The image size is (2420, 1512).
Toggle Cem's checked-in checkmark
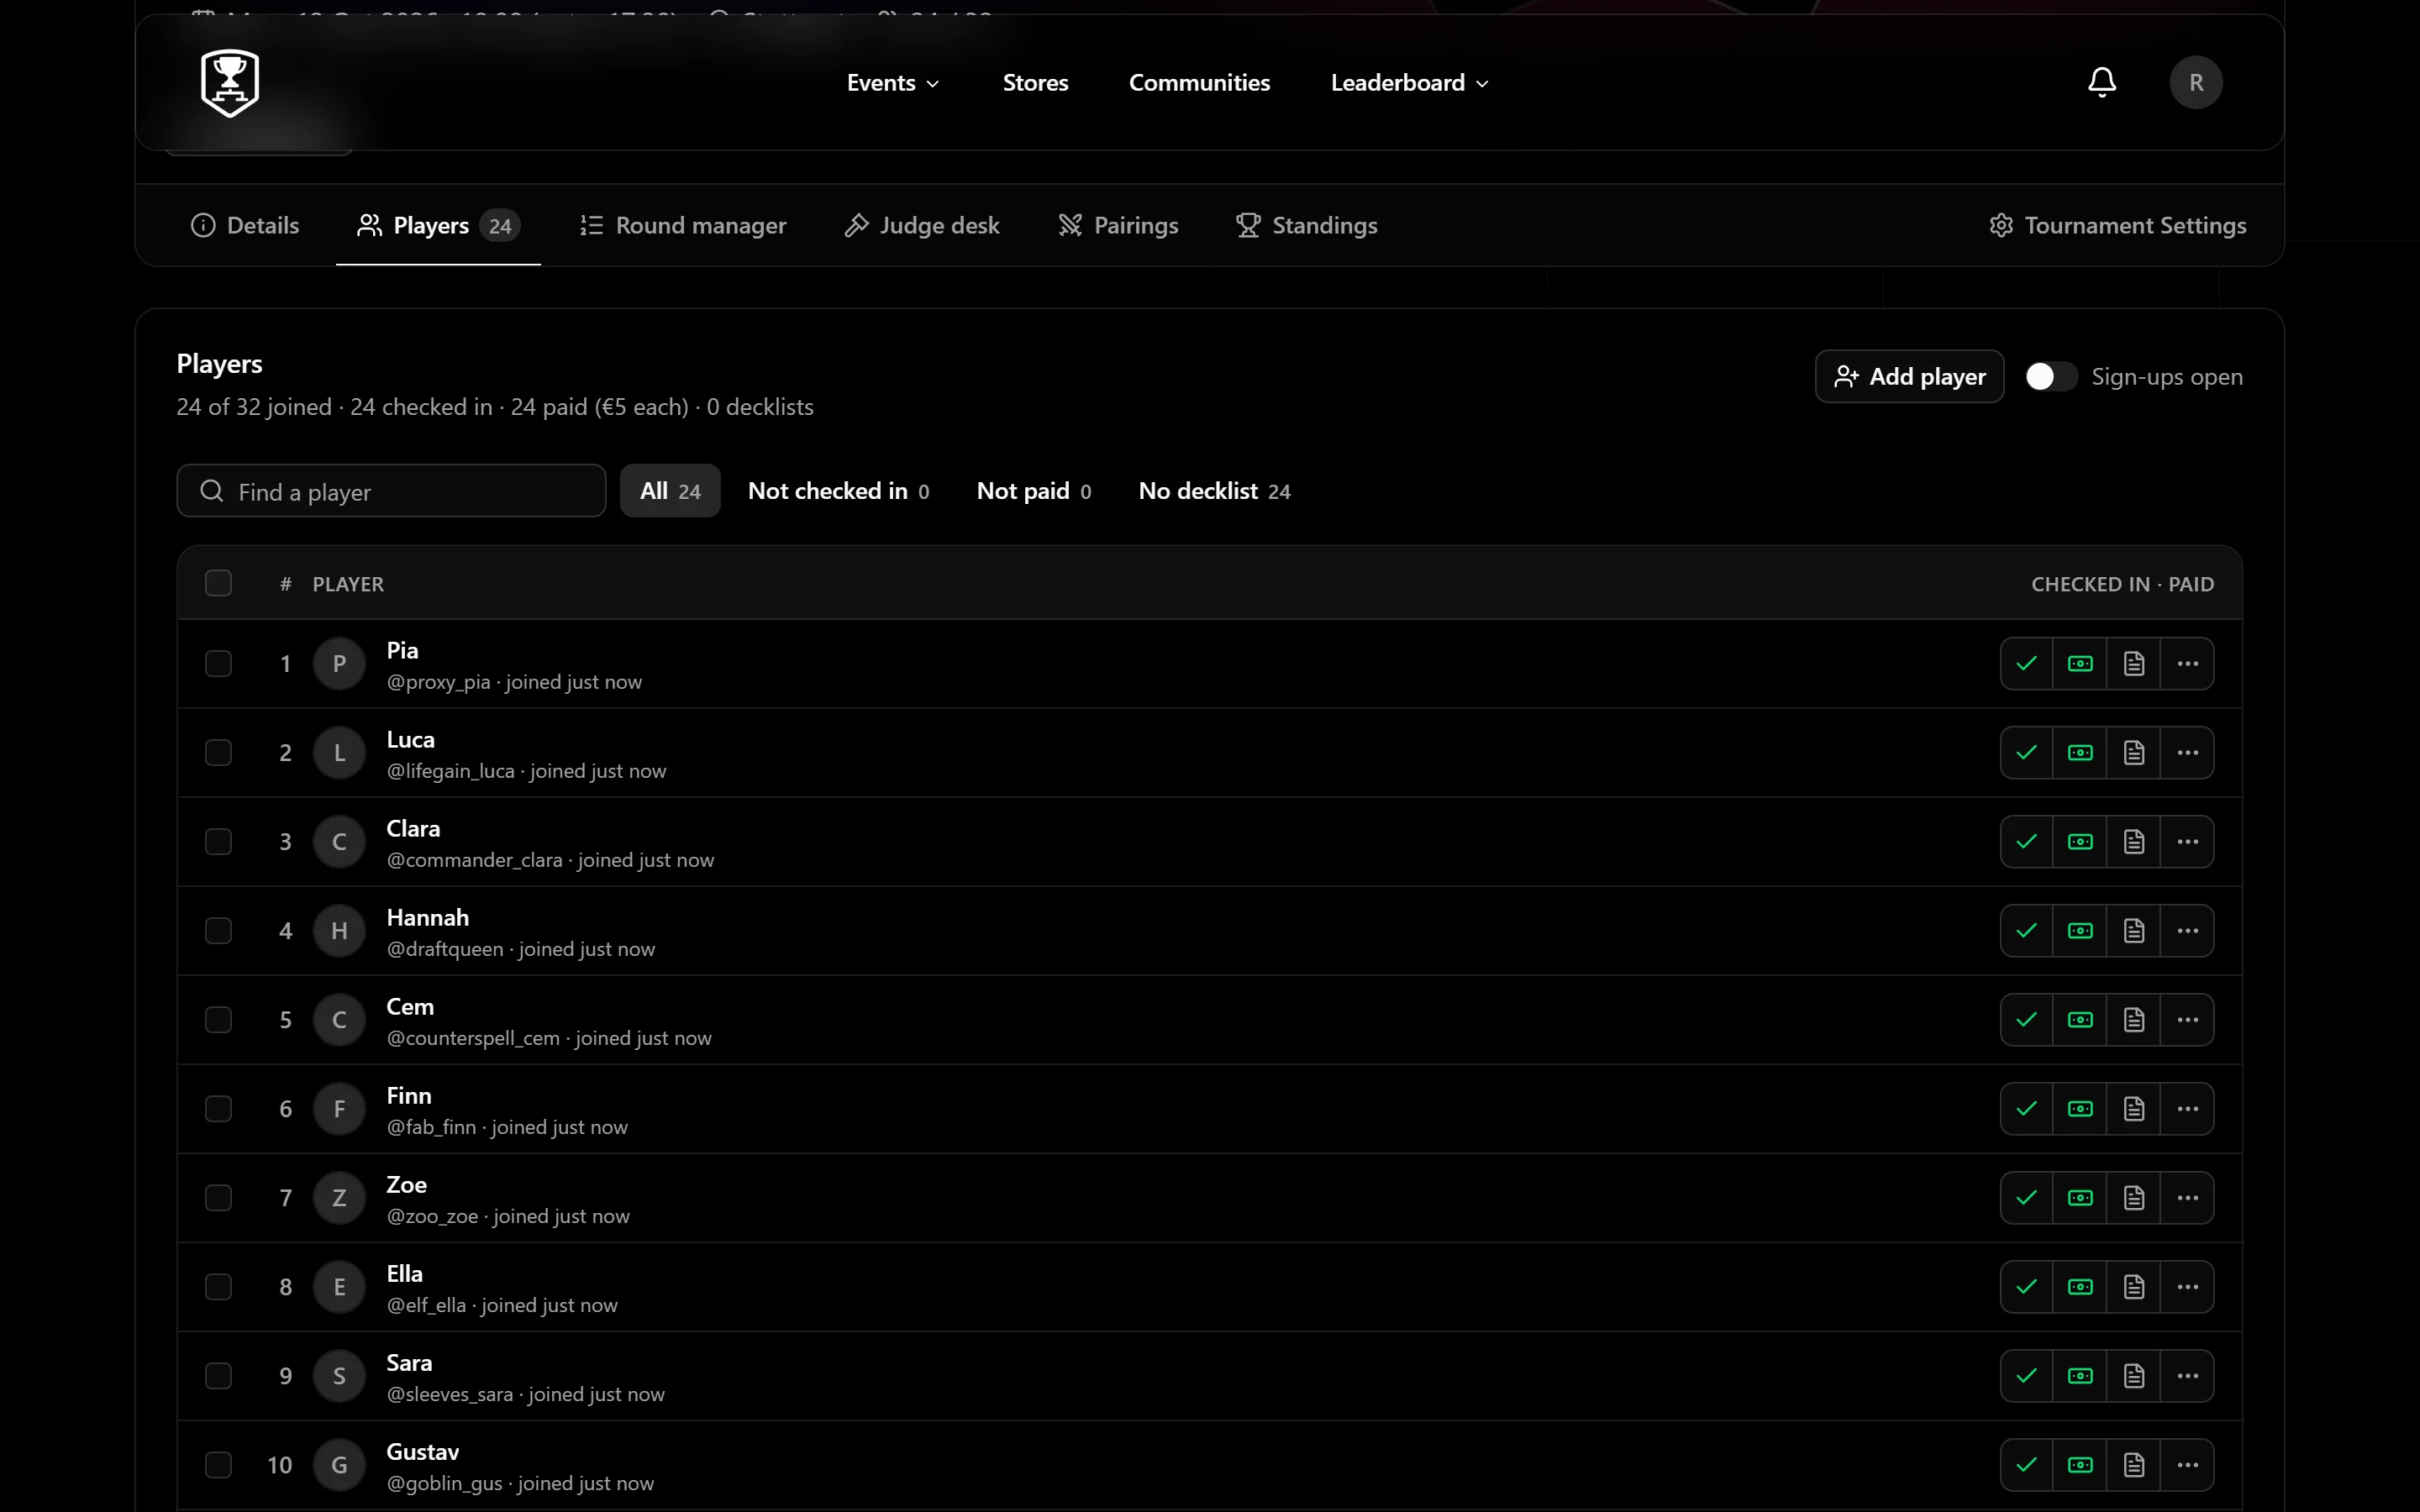tap(2027, 1020)
